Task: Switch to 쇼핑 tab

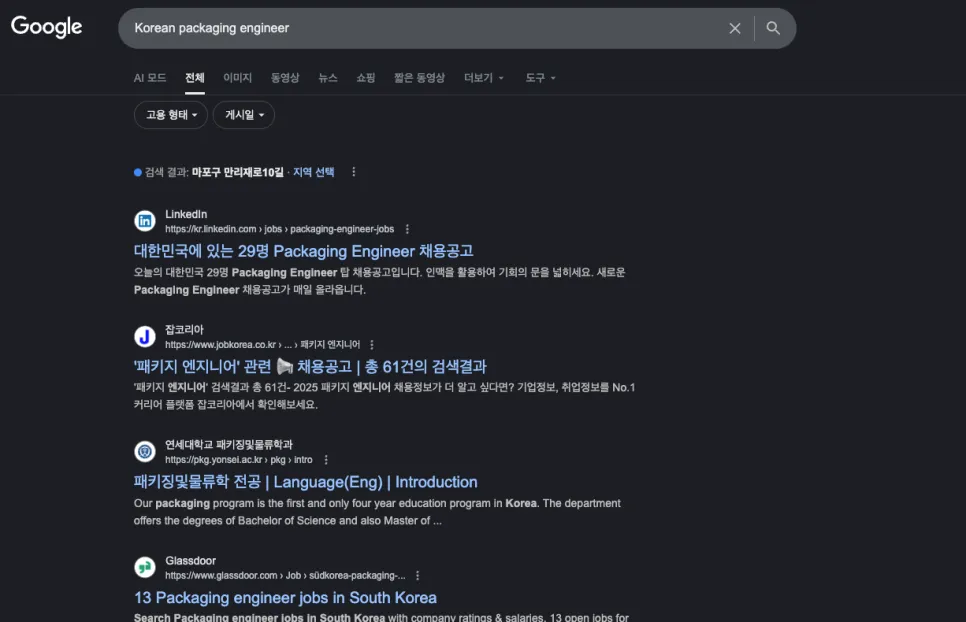Action: pyautogui.click(x=366, y=78)
